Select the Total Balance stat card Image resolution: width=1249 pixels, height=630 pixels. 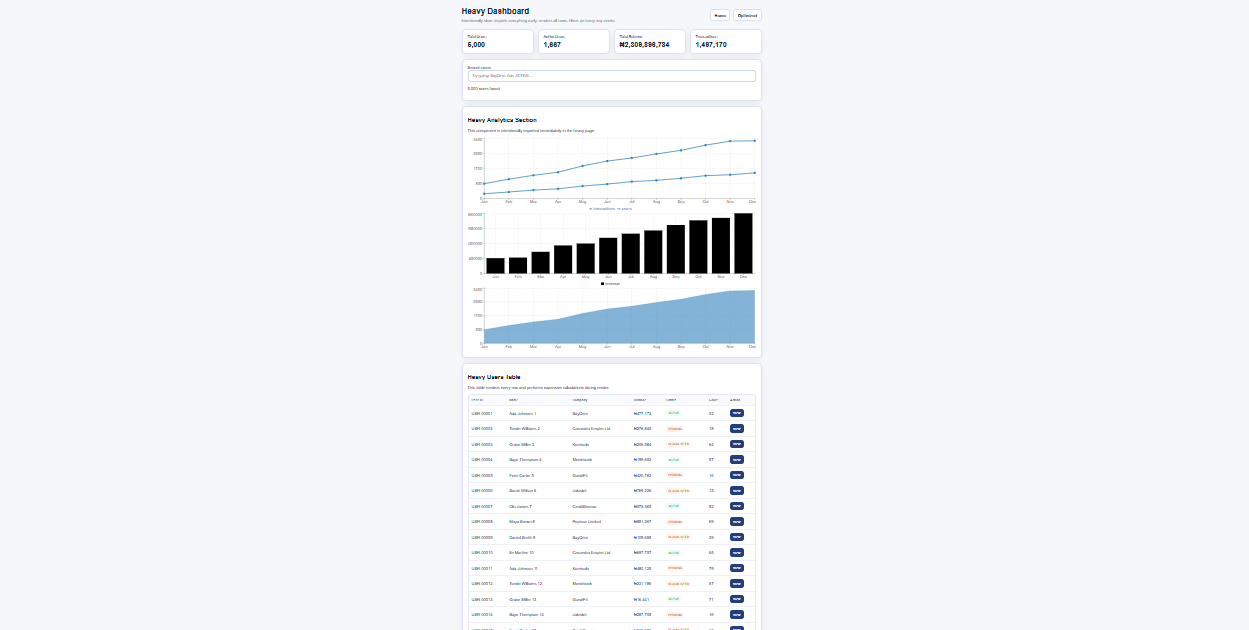[650, 41]
